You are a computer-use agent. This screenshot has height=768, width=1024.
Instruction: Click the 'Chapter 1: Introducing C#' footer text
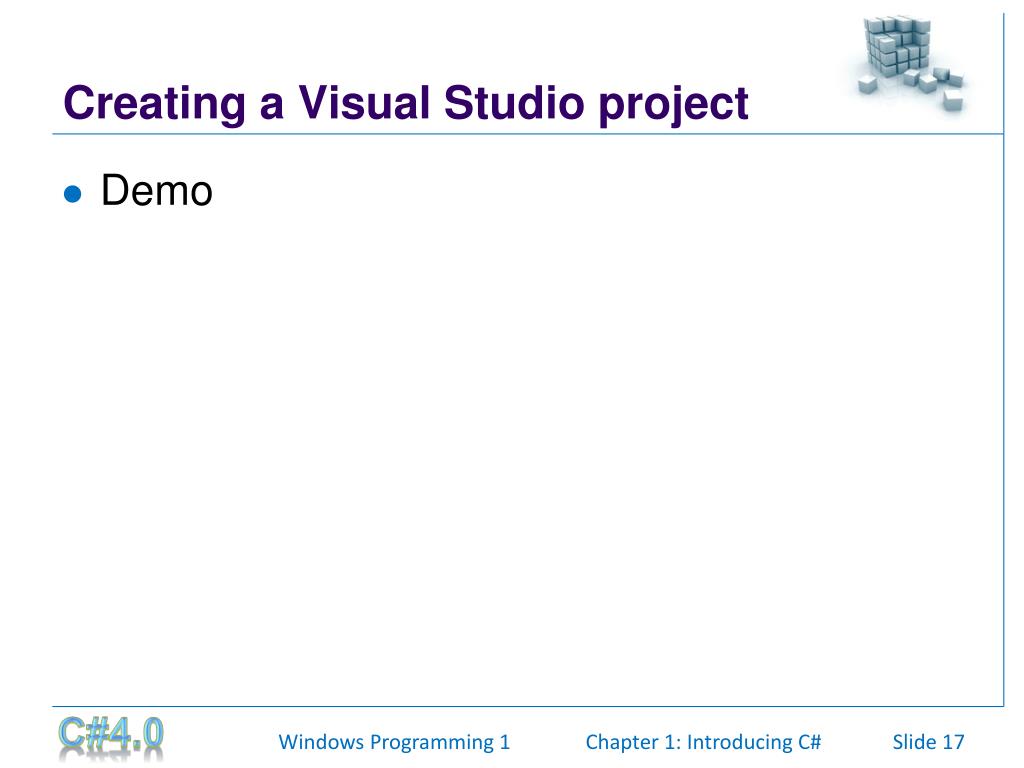703,742
